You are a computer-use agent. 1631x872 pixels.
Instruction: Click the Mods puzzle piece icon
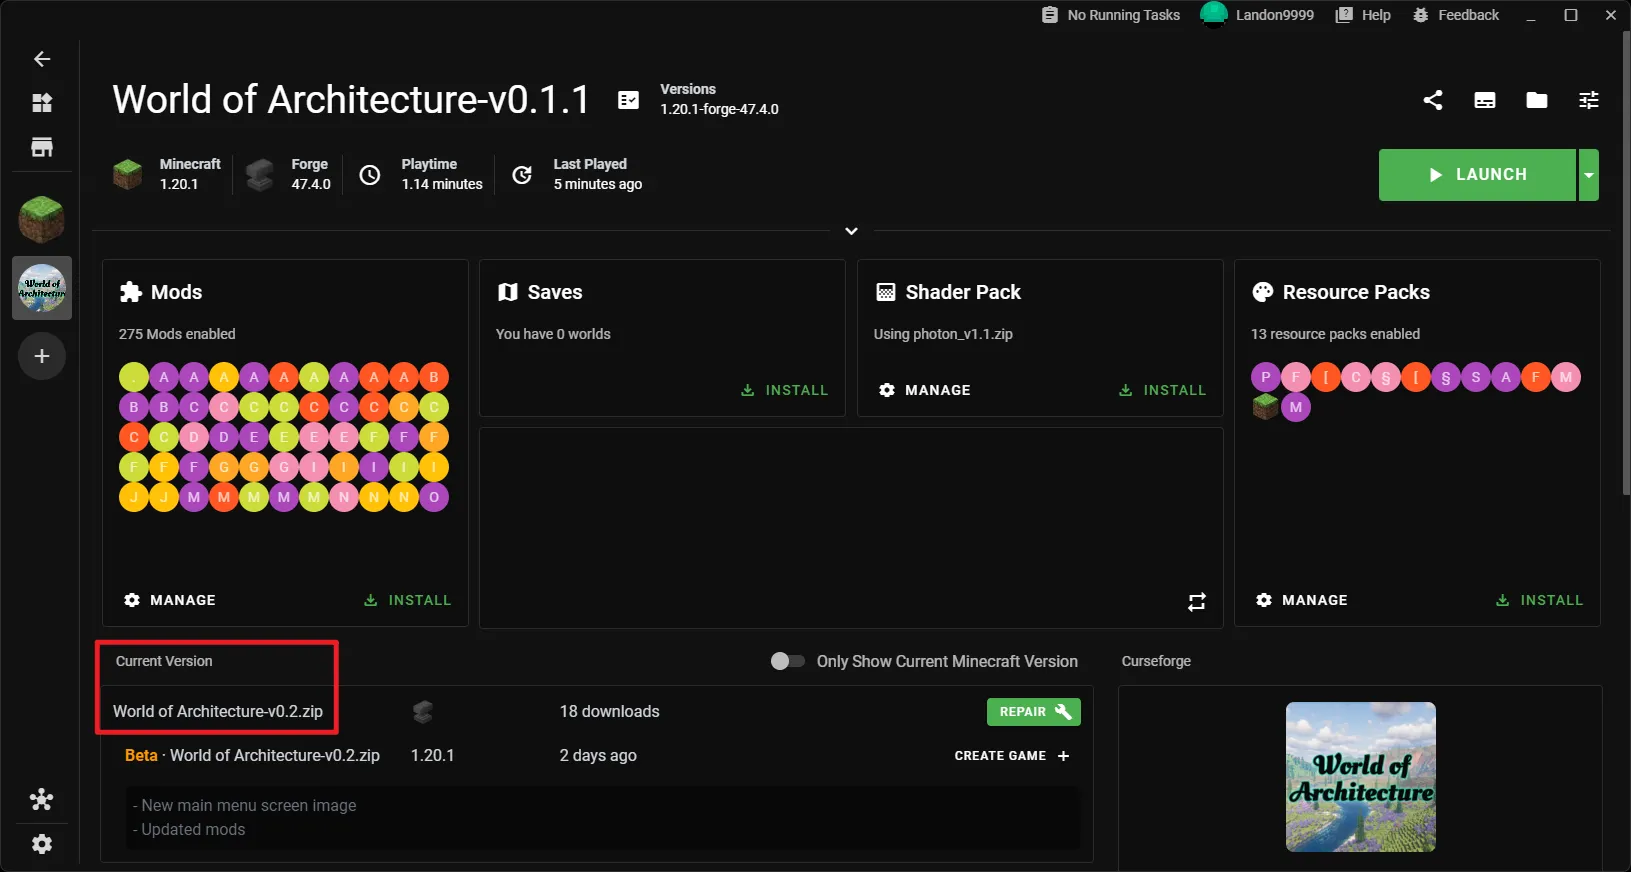click(x=131, y=292)
